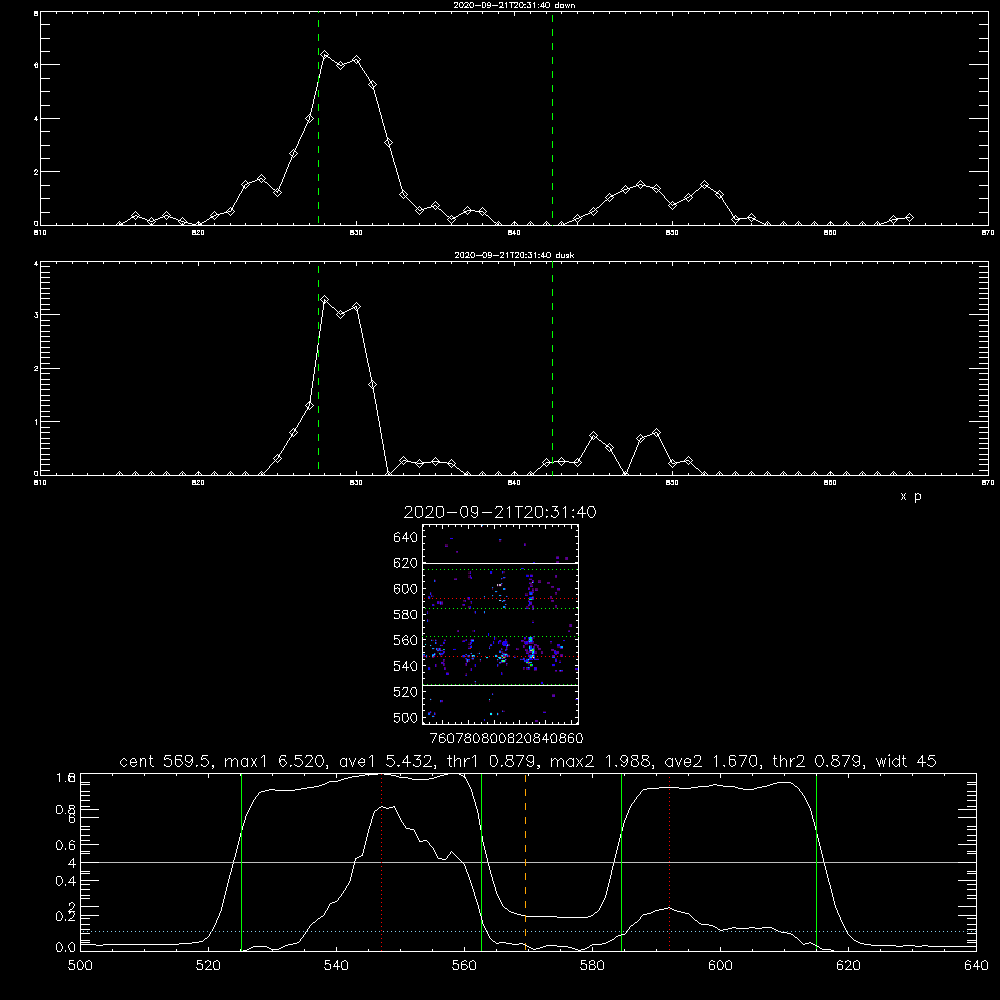Click the green boundary line at 525 in profile plot
1000x1000 pixels.
241,861
